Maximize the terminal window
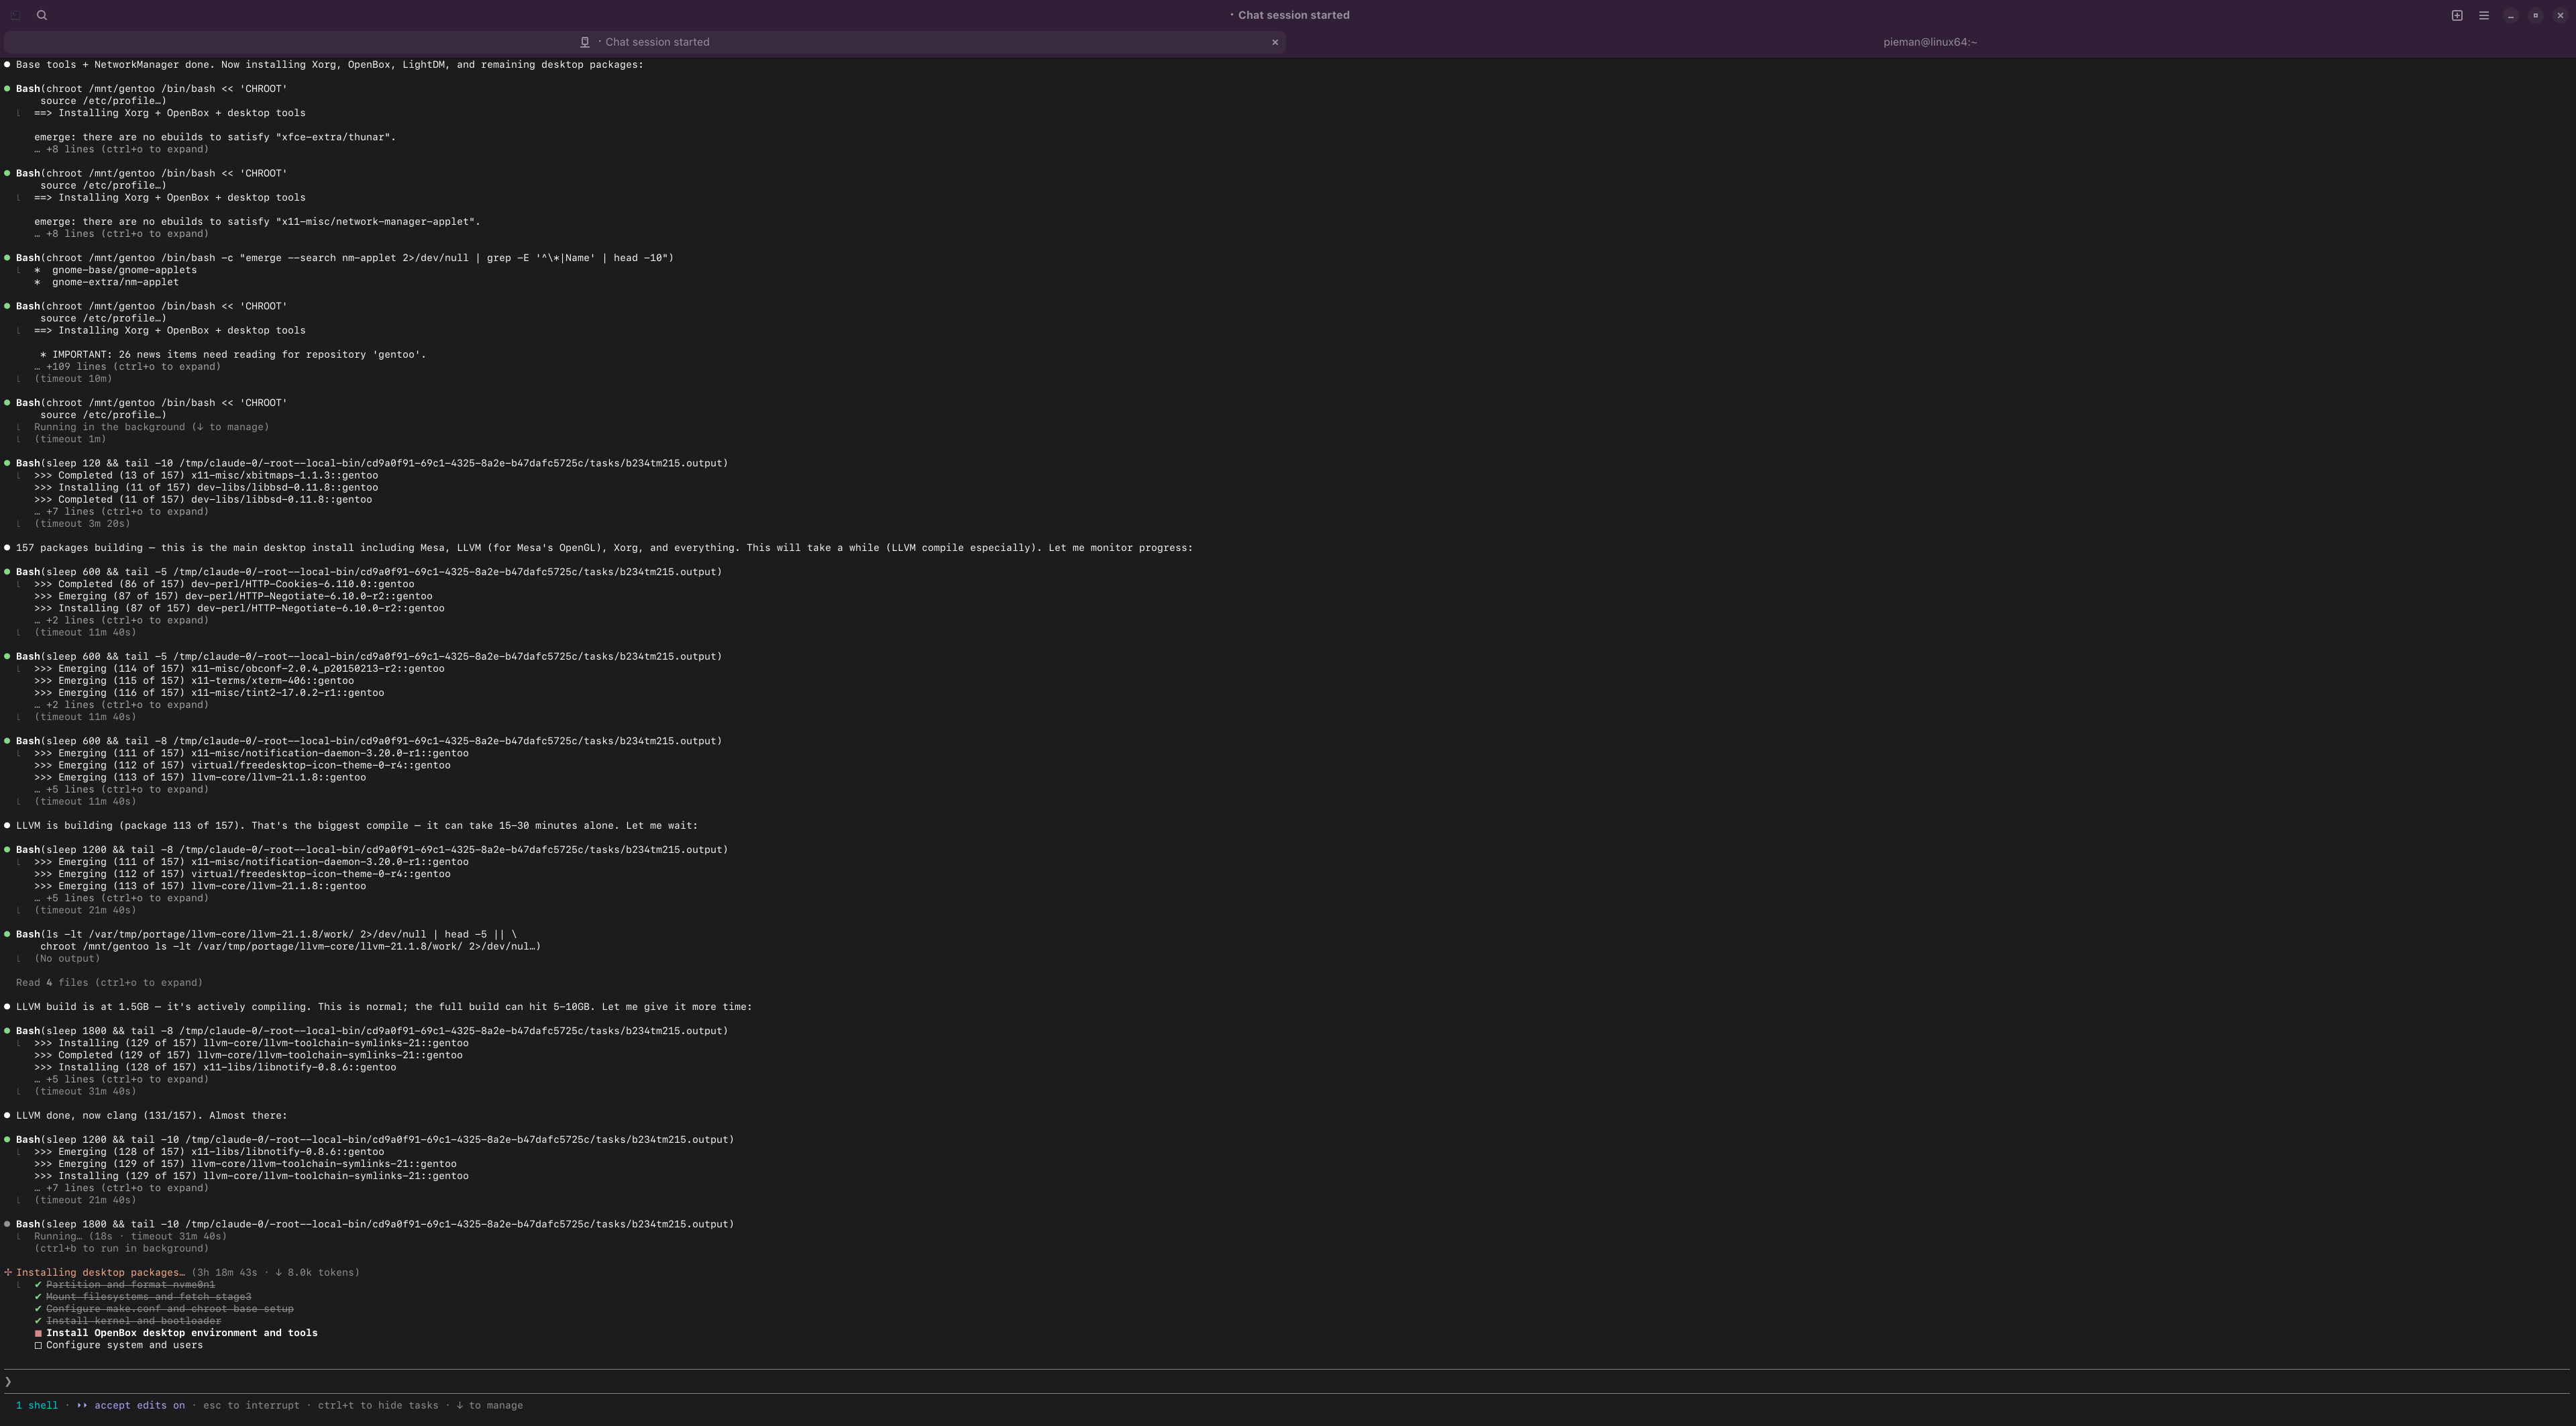This screenshot has width=2576, height=1426. tap(2535, 15)
